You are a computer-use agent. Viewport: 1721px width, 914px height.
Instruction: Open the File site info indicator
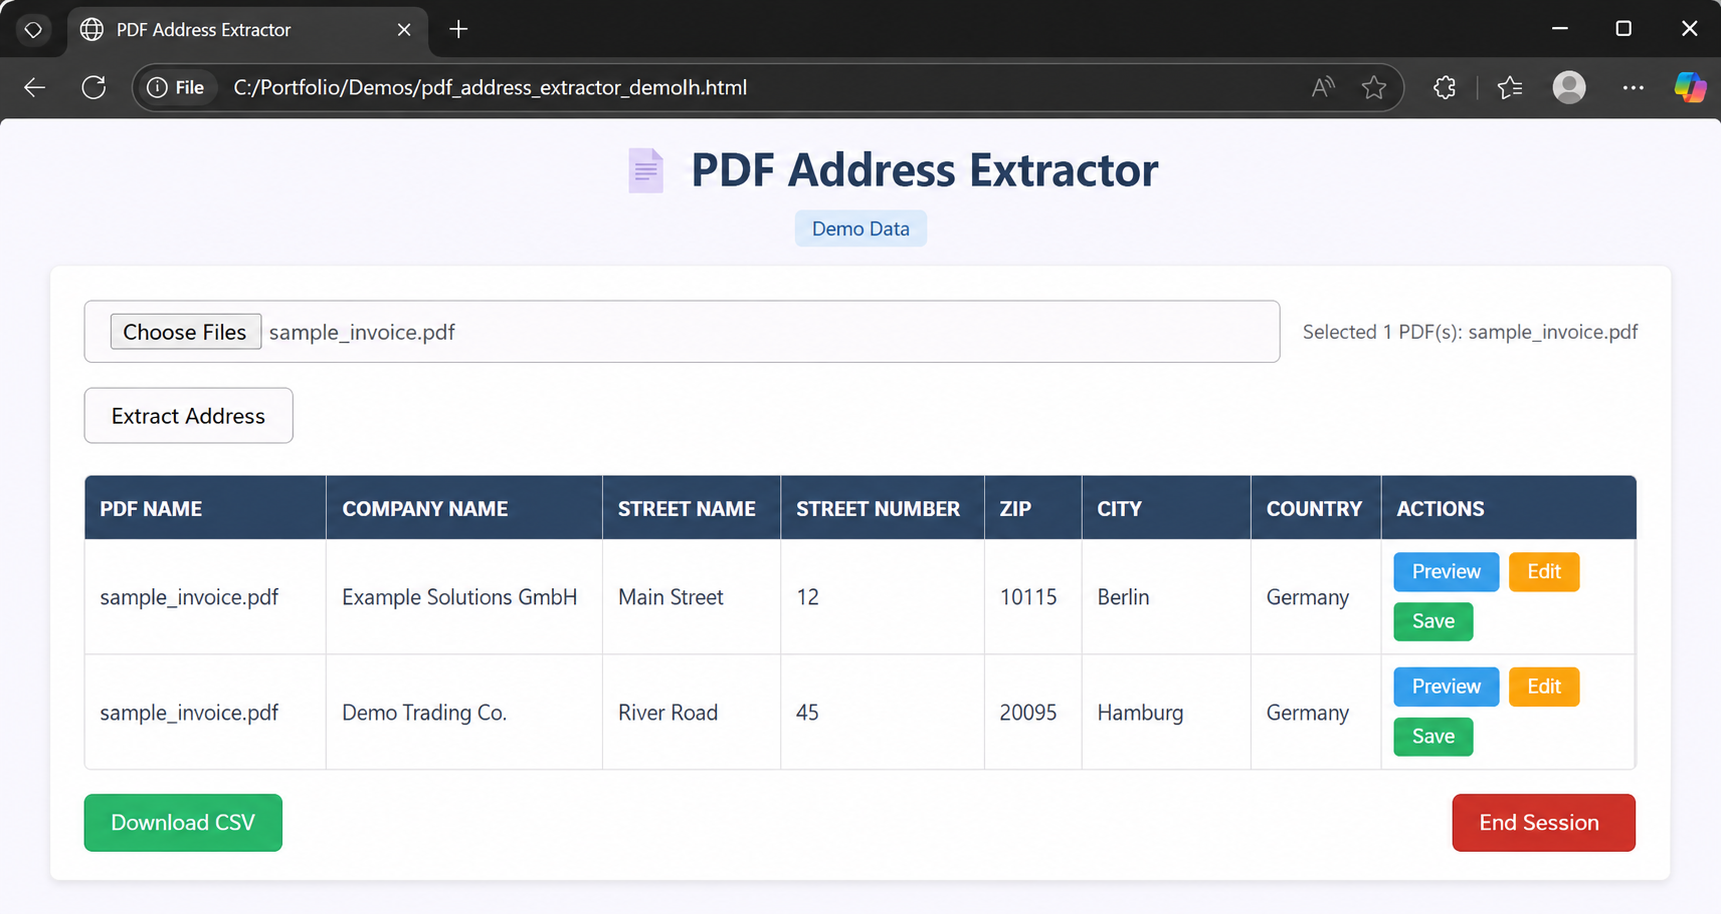coord(176,88)
